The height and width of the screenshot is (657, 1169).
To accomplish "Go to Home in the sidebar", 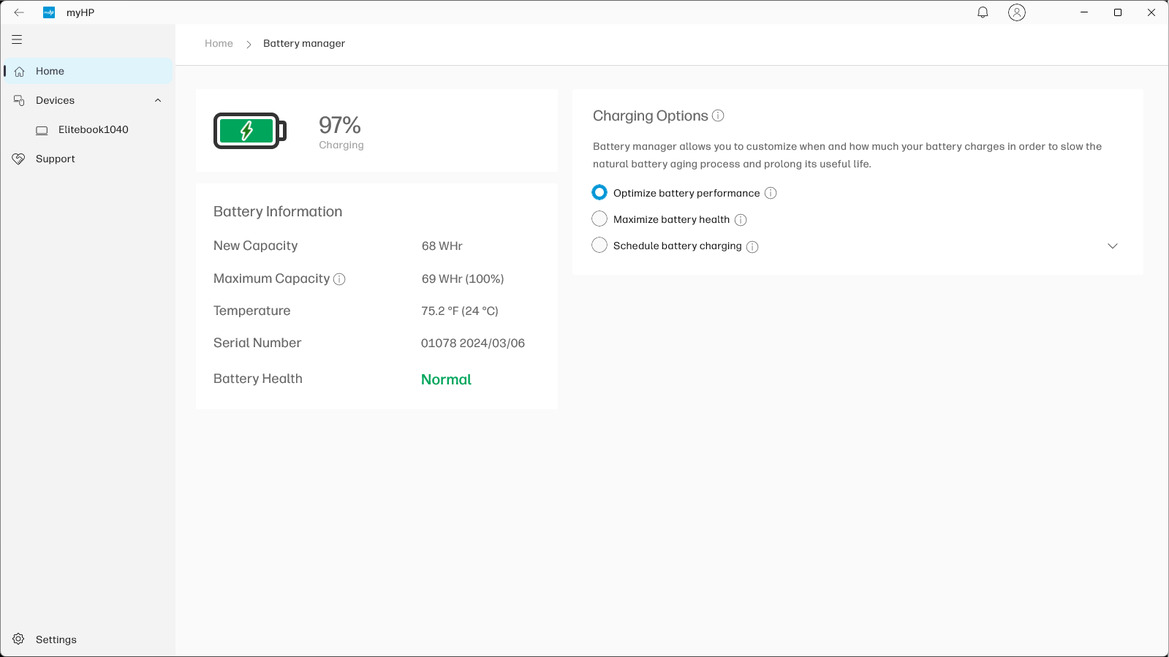I will pyautogui.click(x=88, y=72).
